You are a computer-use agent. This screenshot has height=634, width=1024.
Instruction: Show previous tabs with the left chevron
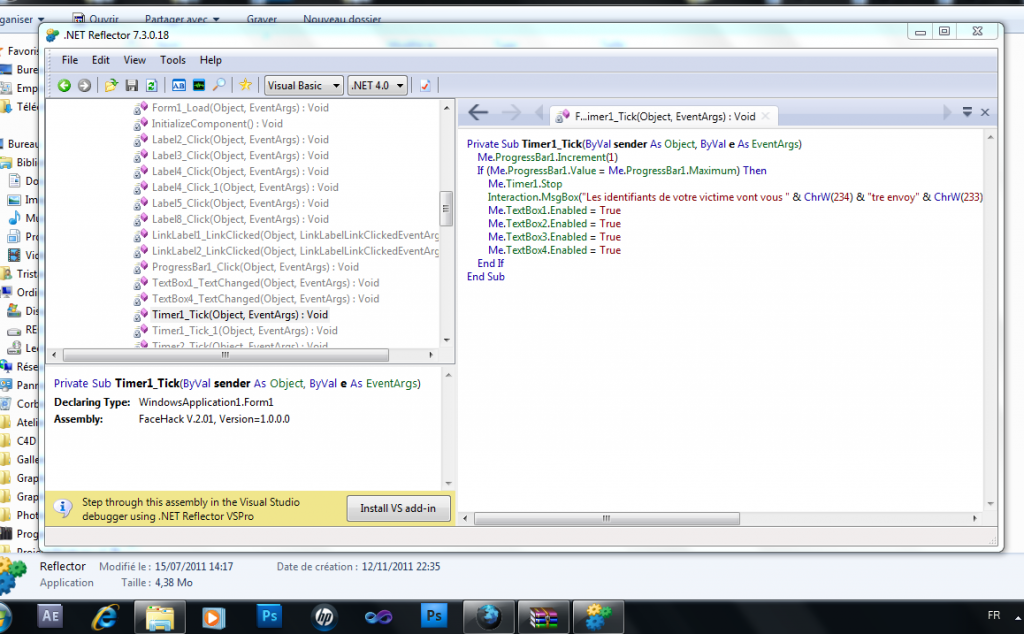539,113
